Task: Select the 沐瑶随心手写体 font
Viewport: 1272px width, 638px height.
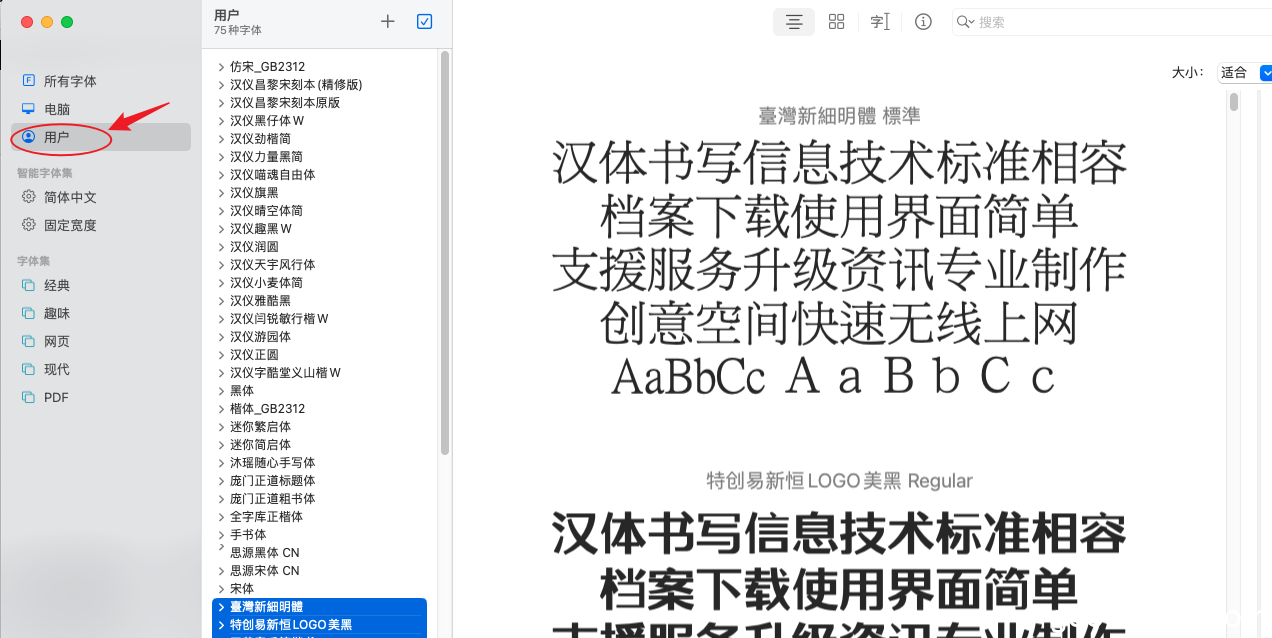Action: pos(272,463)
